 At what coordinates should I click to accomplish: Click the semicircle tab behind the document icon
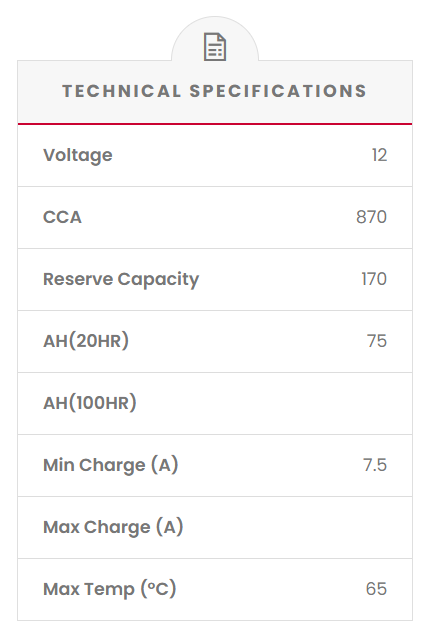(215, 39)
